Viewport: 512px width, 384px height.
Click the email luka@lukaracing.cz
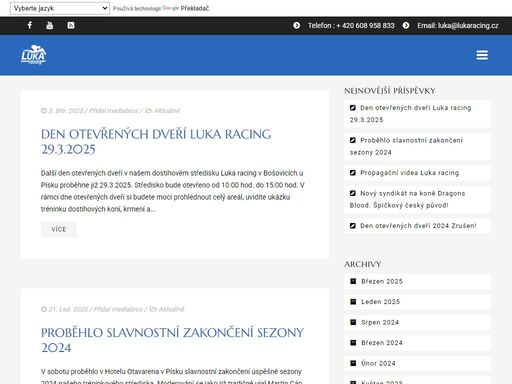click(468, 26)
